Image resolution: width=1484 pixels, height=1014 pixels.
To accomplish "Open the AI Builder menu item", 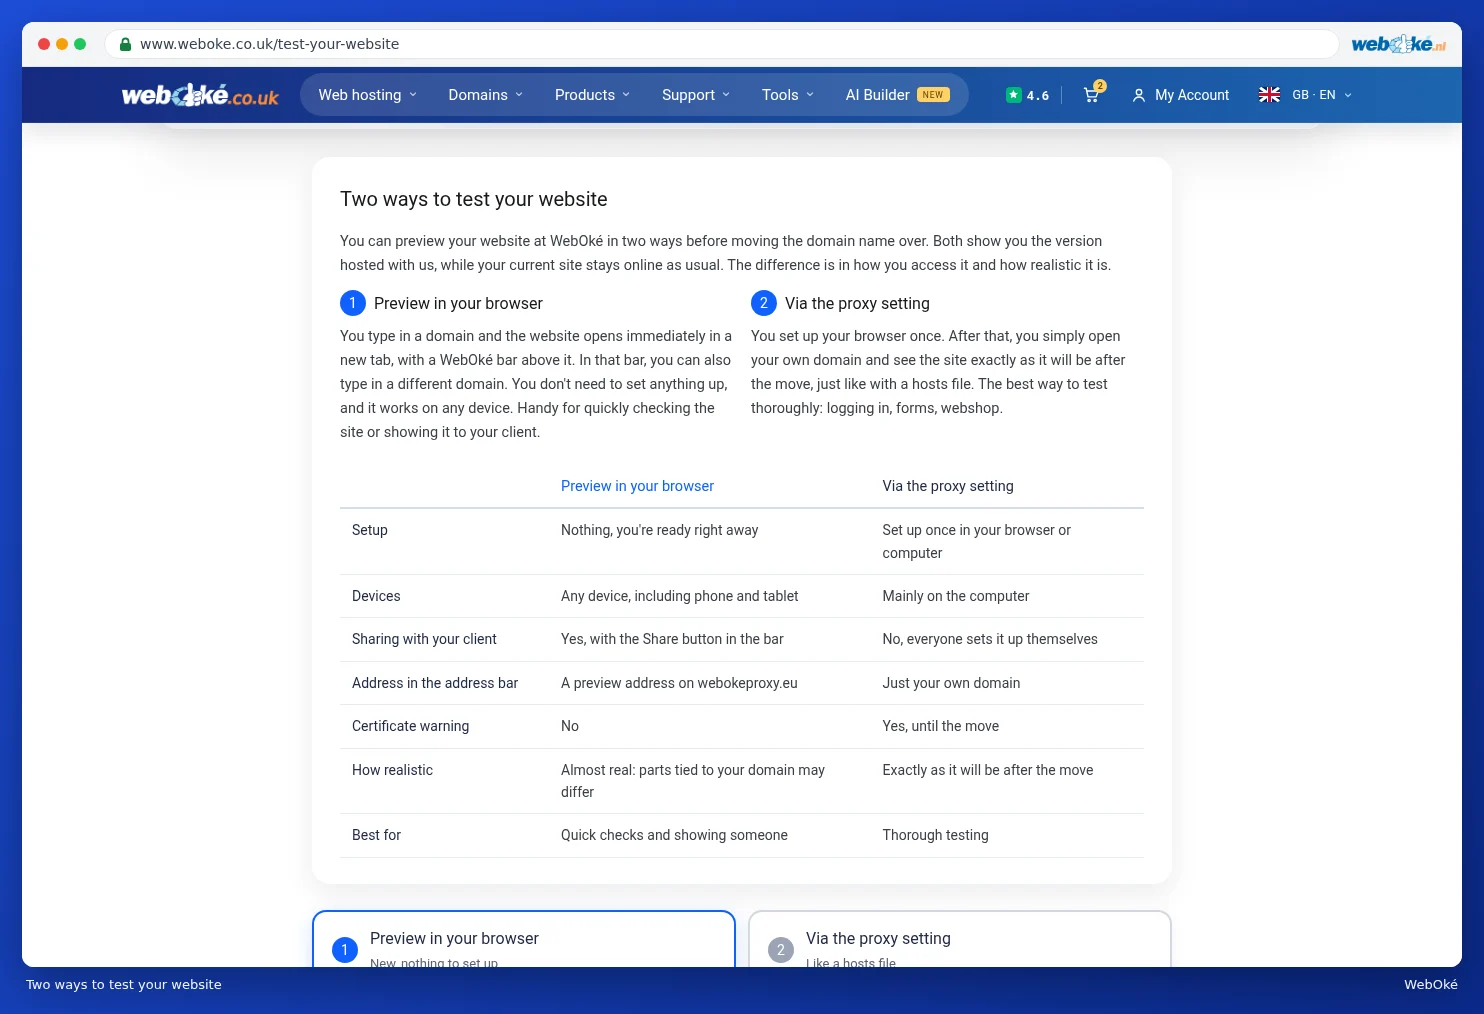I will [898, 95].
